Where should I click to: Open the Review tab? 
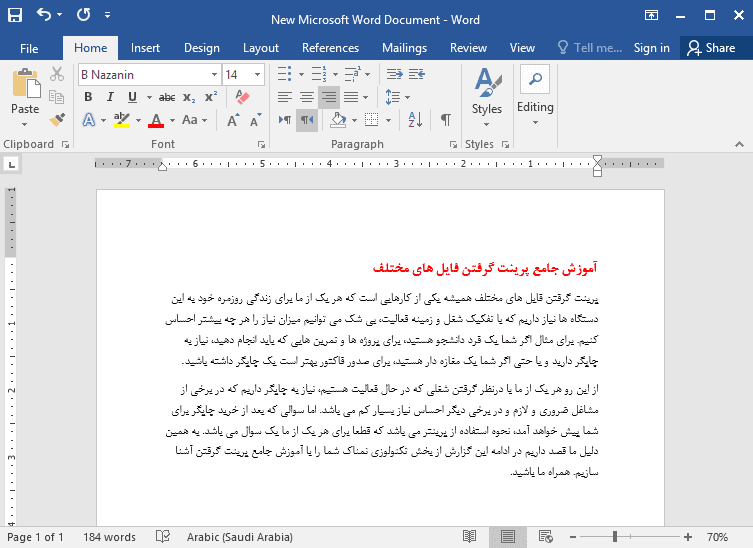pos(468,48)
